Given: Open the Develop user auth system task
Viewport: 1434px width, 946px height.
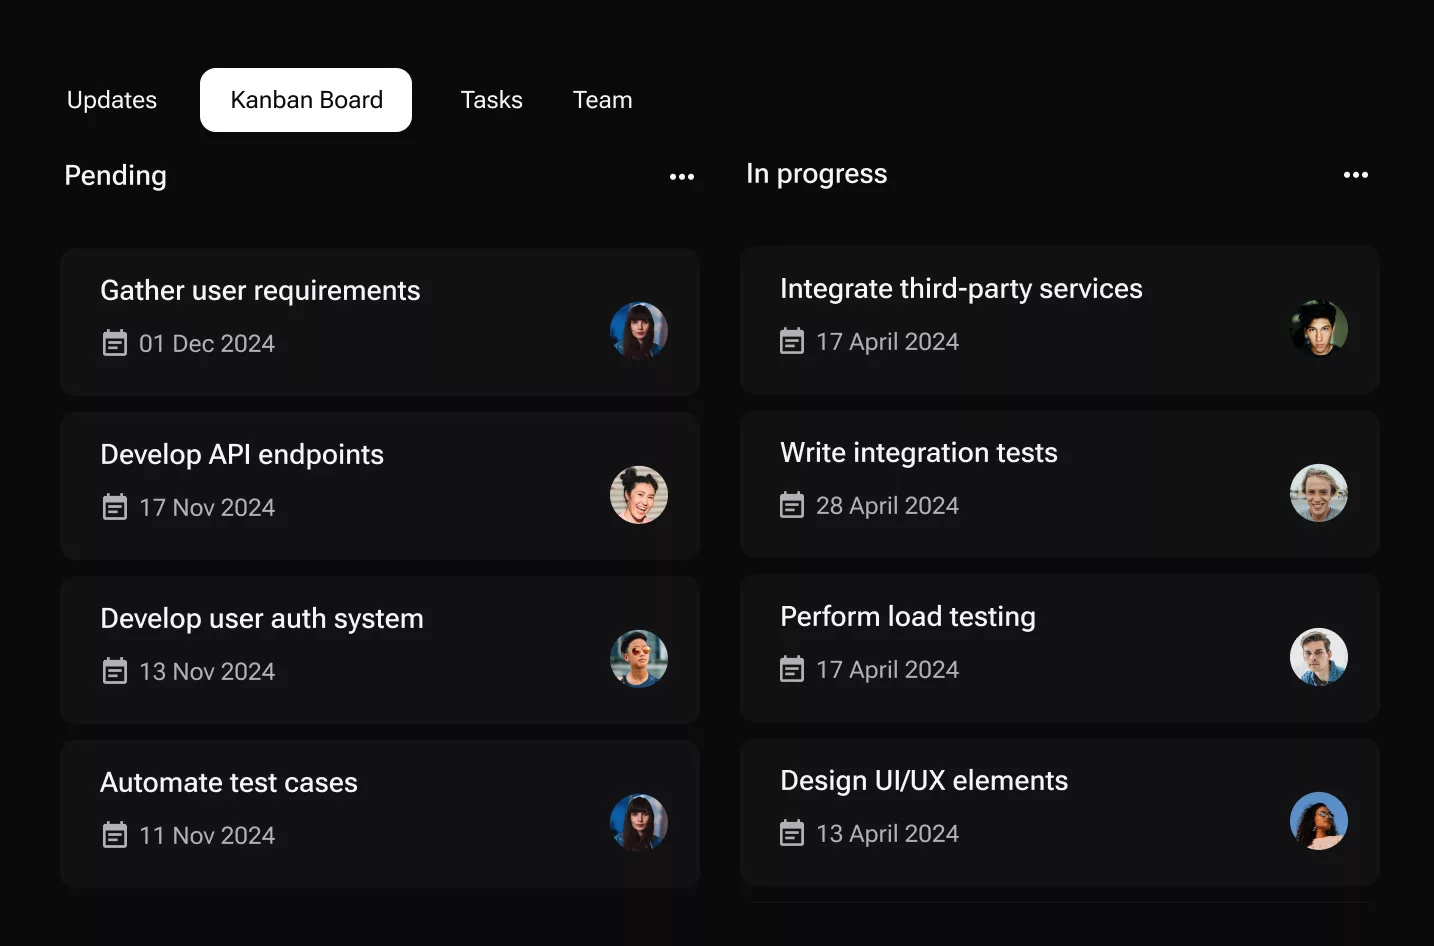Looking at the screenshot, I should (262, 618).
